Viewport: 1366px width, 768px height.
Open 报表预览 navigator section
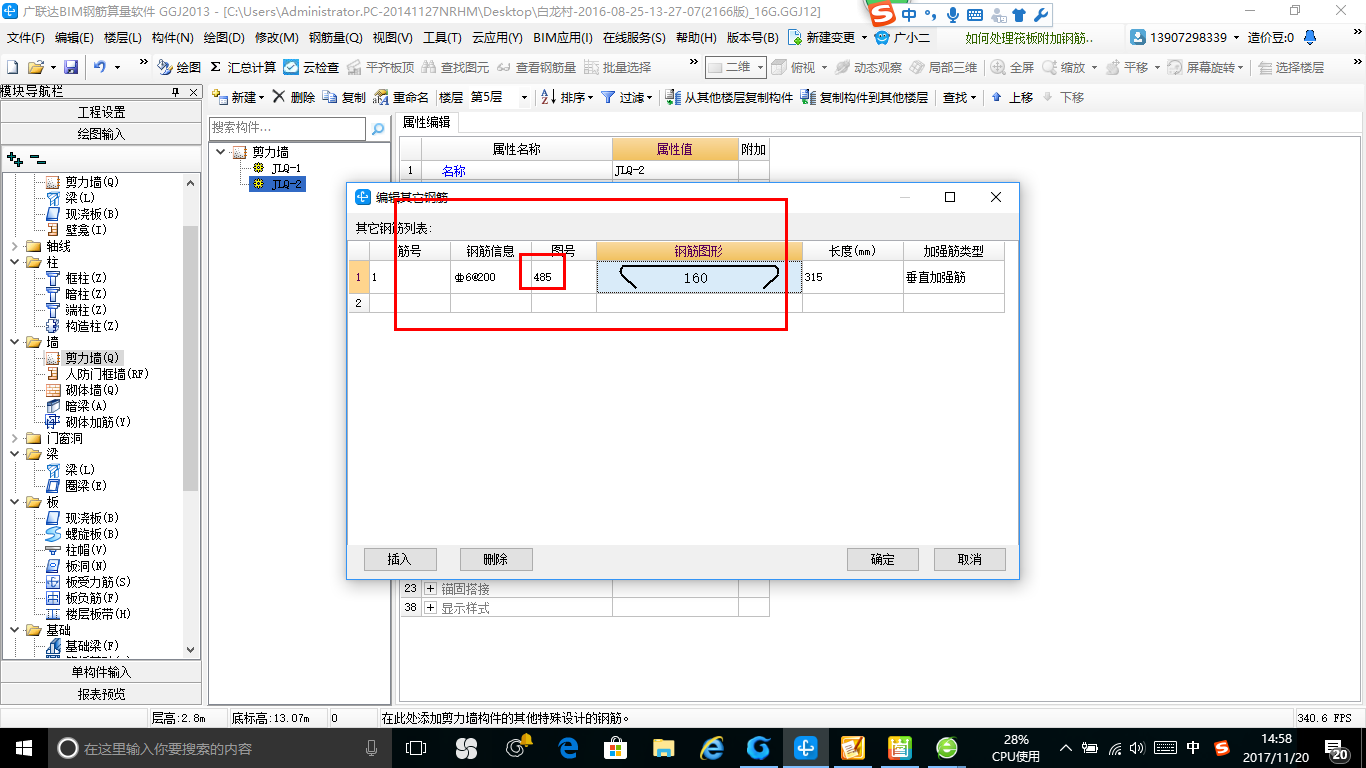point(101,694)
